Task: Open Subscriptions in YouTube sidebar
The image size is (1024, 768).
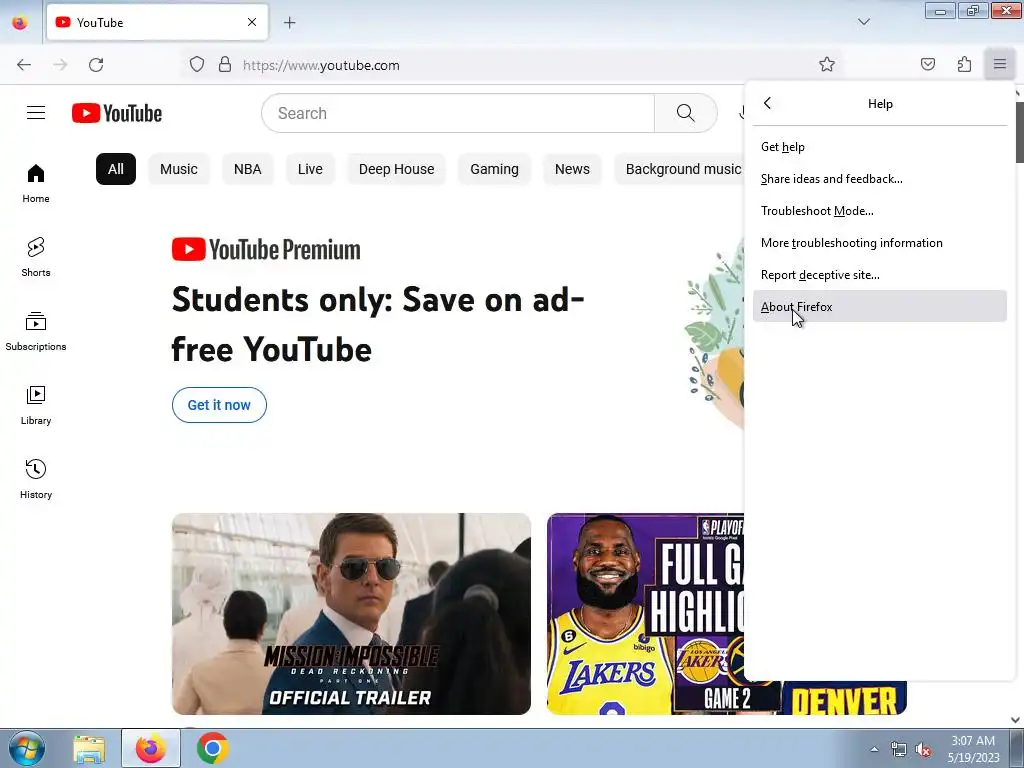Action: pyautogui.click(x=36, y=331)
